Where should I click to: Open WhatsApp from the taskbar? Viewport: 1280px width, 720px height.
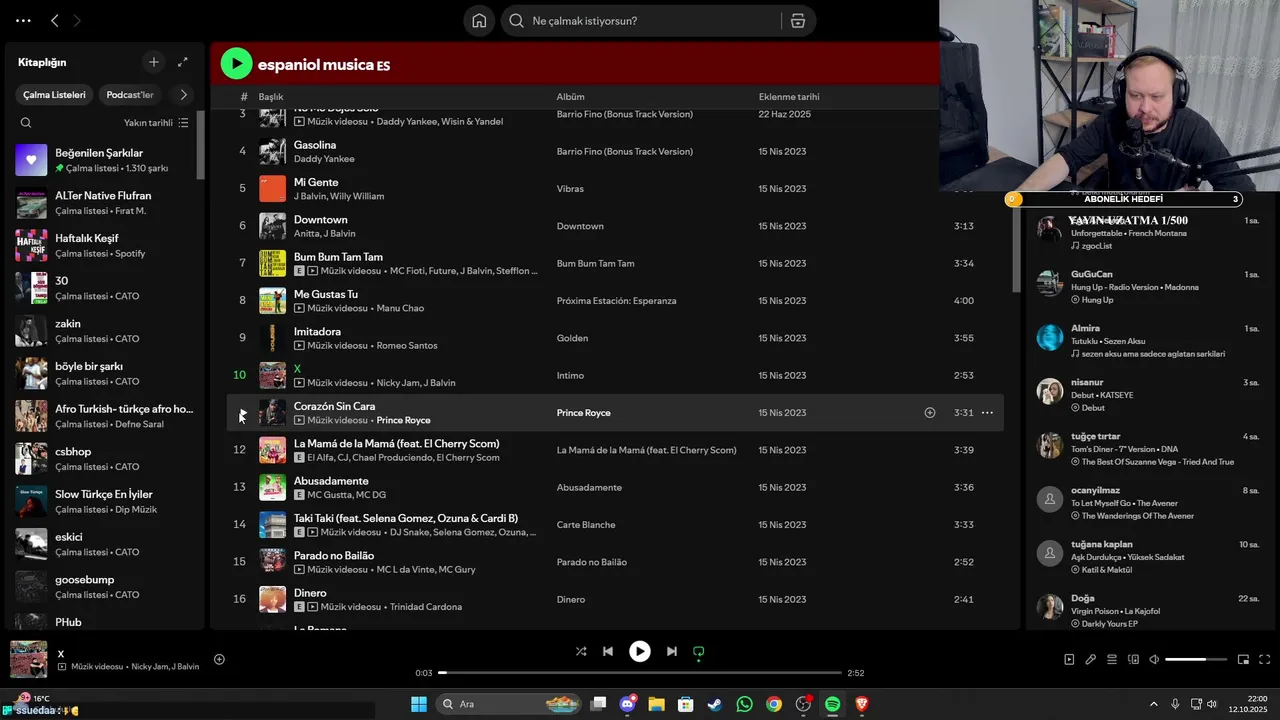click(x=744, y=704)
